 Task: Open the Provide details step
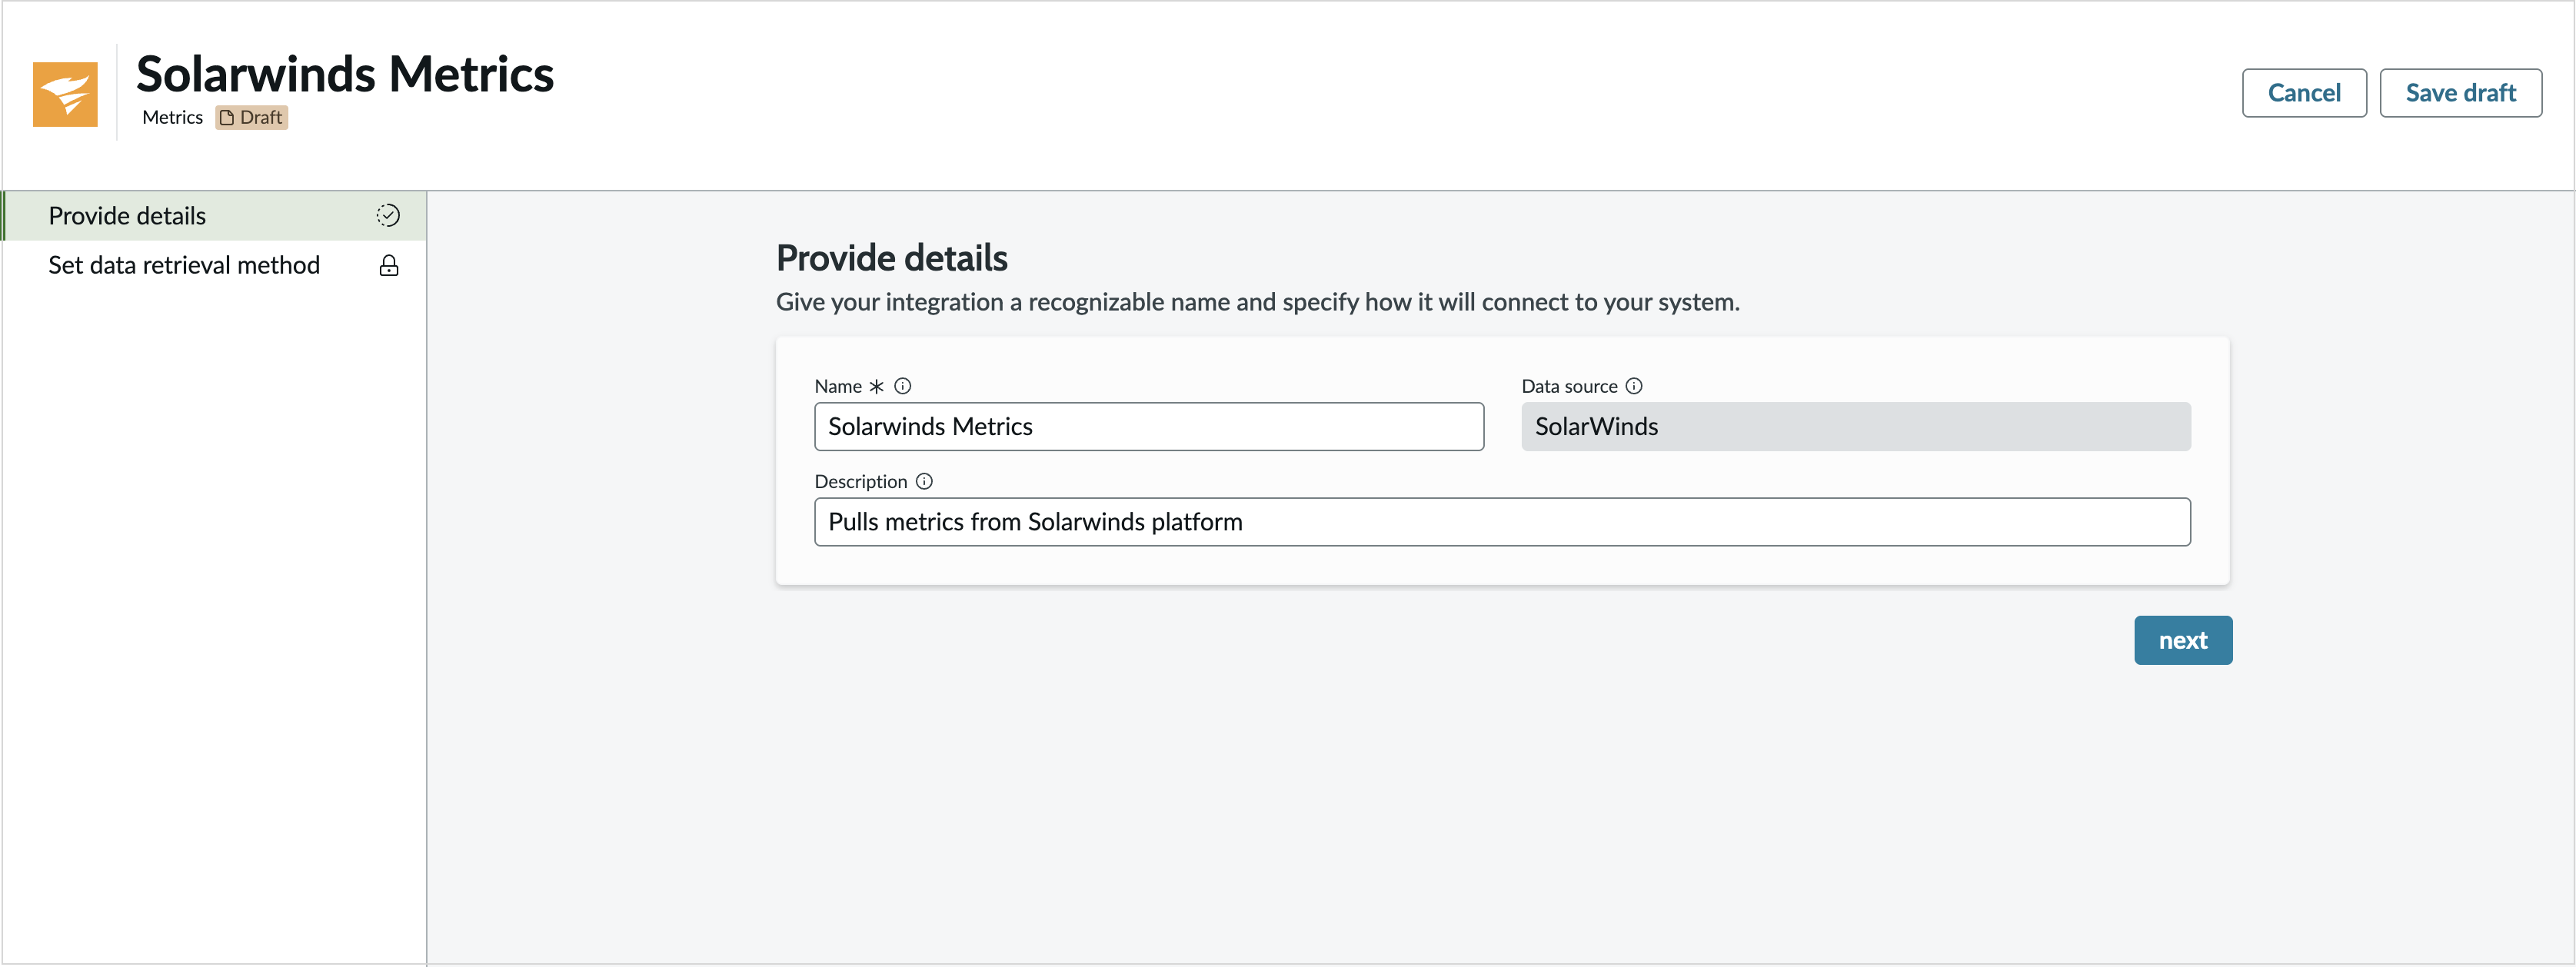pos(214,216)
